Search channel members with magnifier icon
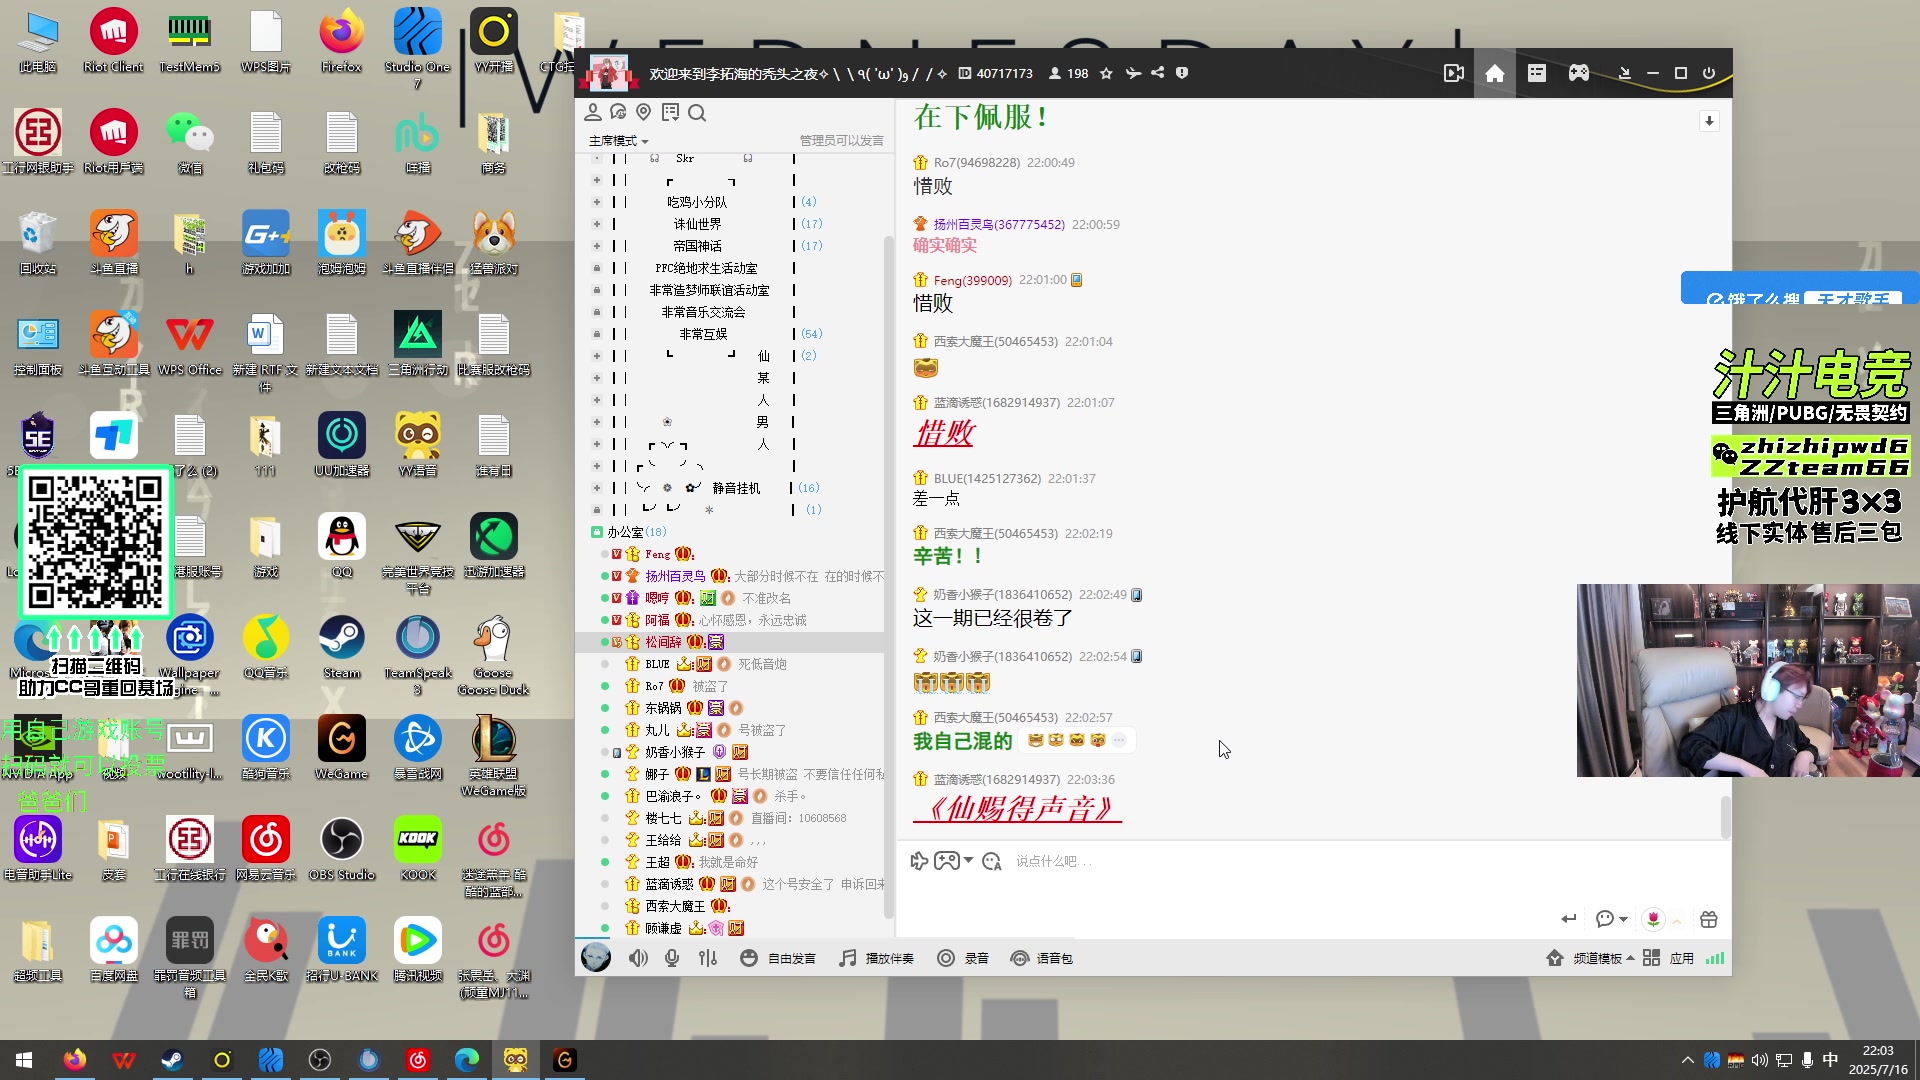The height and width of the screenshot is (1080, 1920). tap(697, 112)
